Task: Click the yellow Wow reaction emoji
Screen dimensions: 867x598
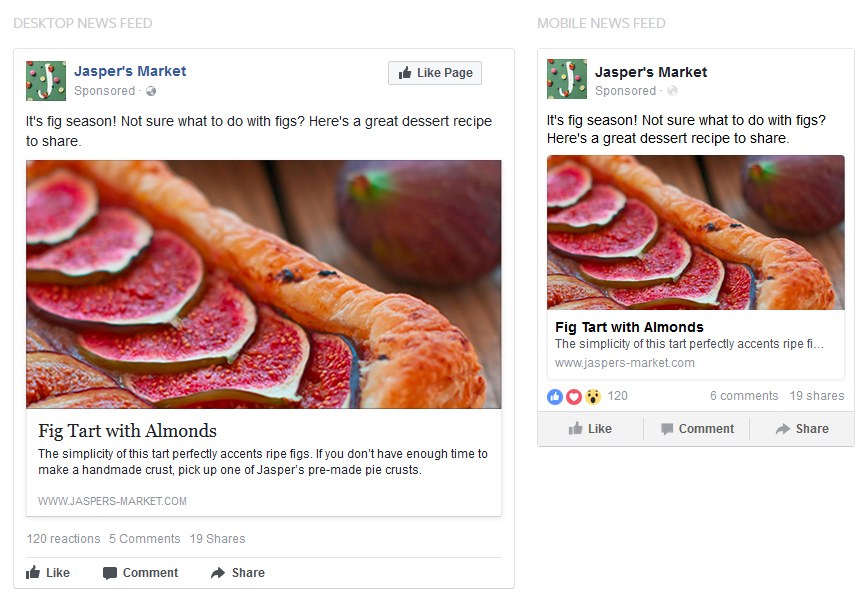Action: tap(593, 396)
